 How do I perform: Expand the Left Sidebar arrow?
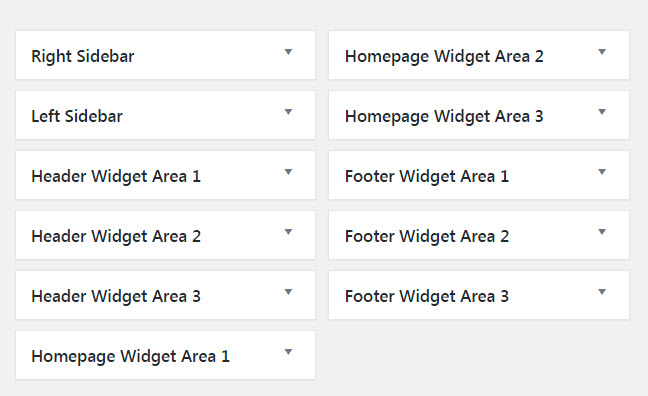point(288,112)
